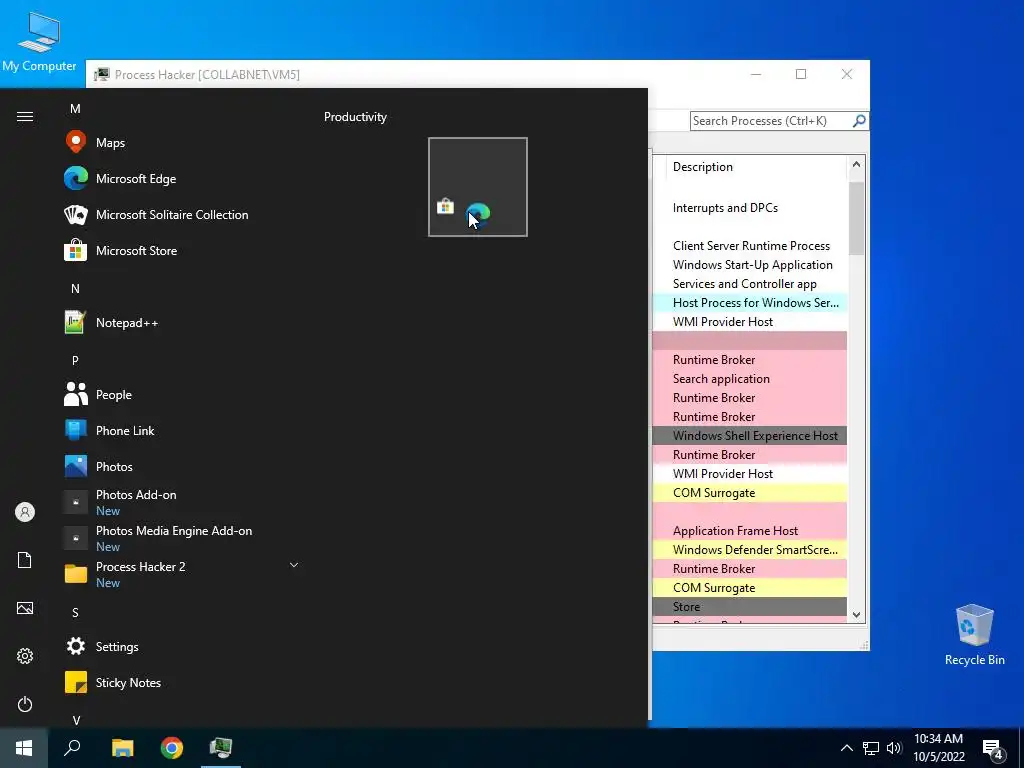Click the search magnifier in Process Hacker
This screenshot has width=1024, height=768.
click(859, 121)
